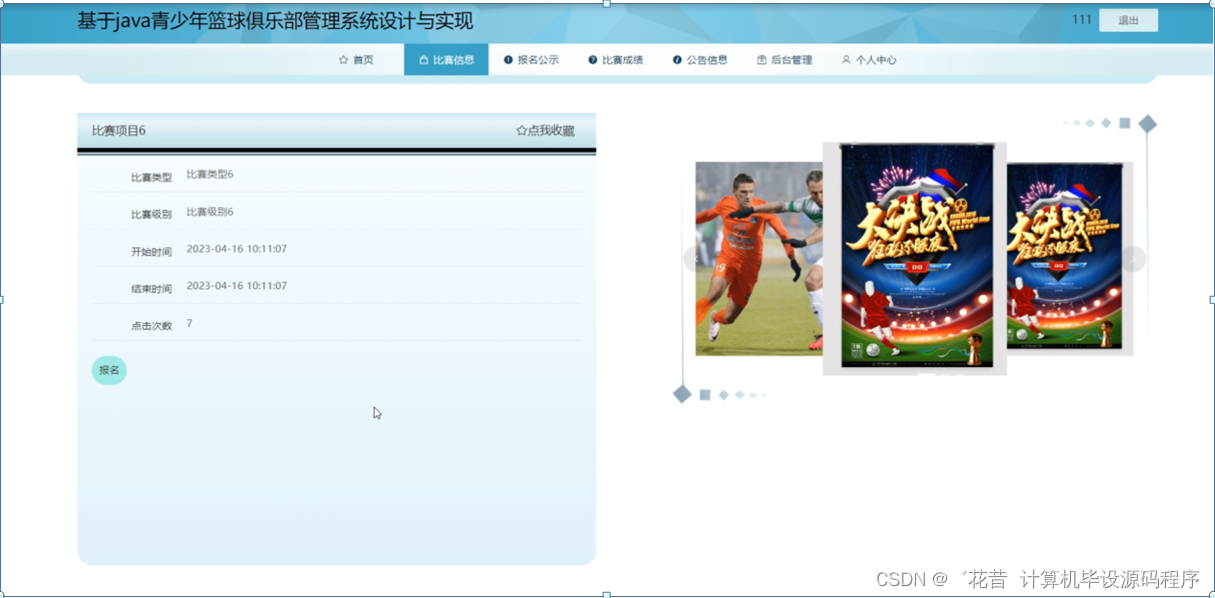
Task: Click the 点击次数 value 7
Action: click(190, 324)
